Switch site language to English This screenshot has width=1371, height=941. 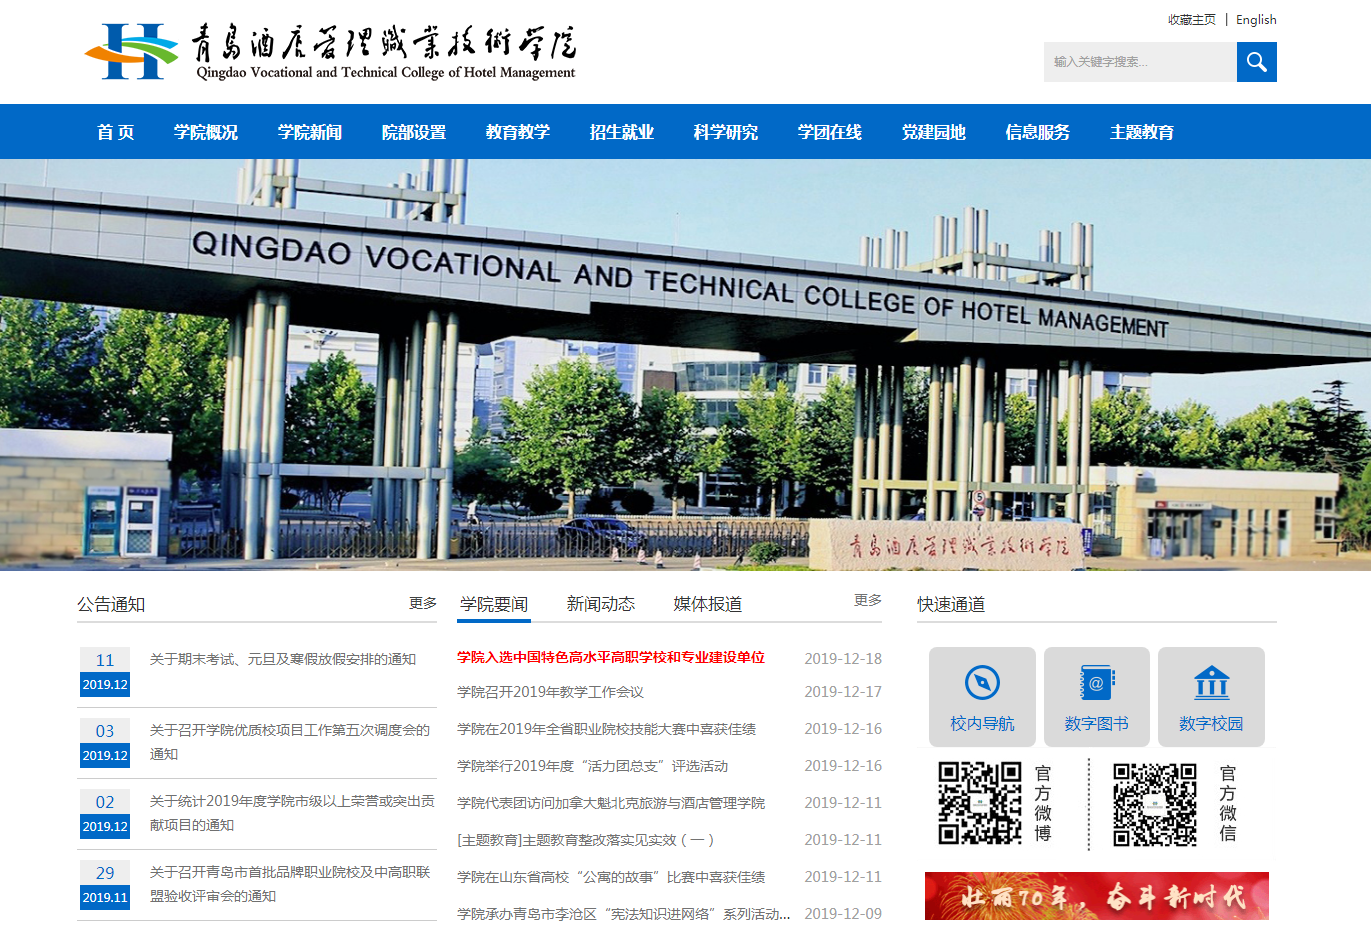point(1254,19)
